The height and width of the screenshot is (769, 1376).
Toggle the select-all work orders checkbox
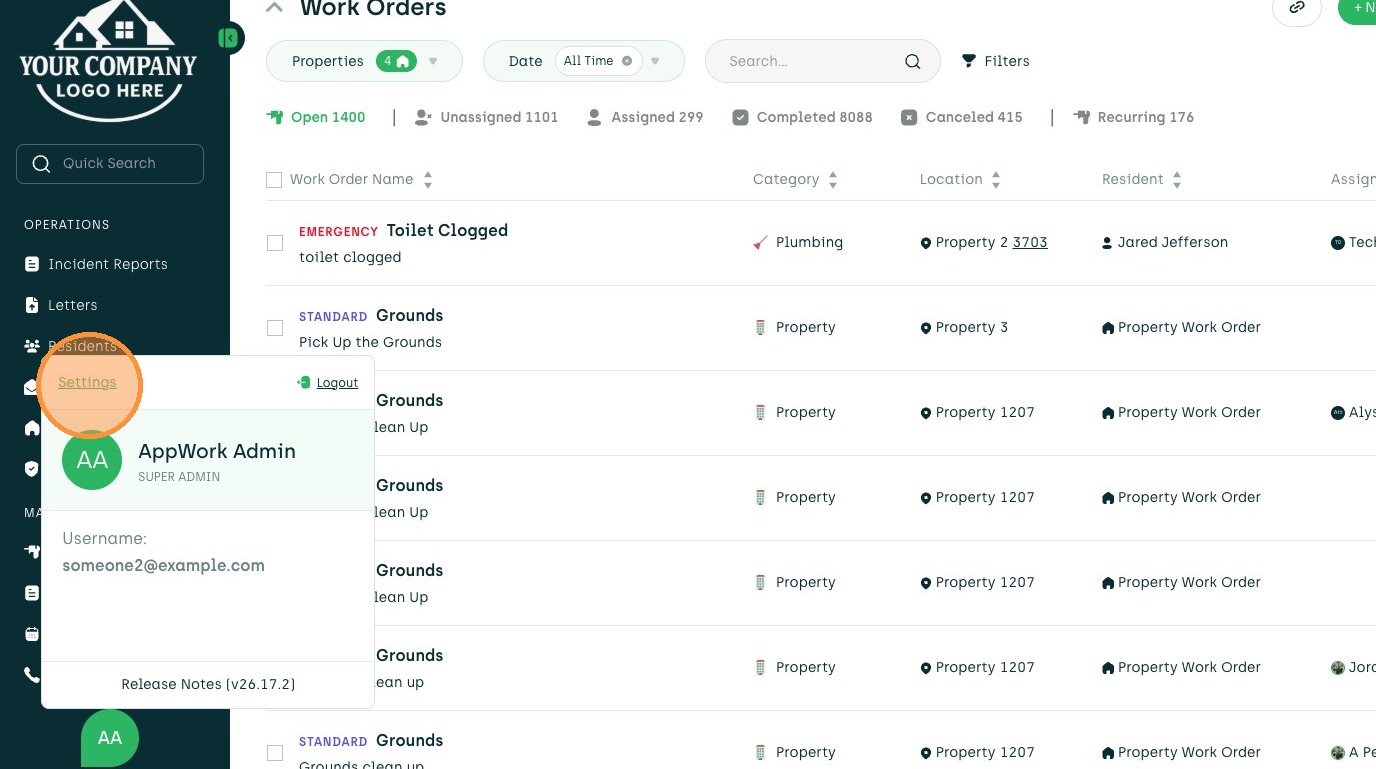[274, 180]
